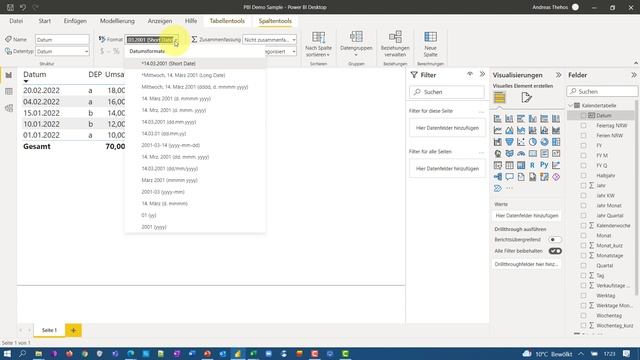Switch to the report view icon in sidebar
The width and height of the screenshot is (640, 360).
(9, 75)
